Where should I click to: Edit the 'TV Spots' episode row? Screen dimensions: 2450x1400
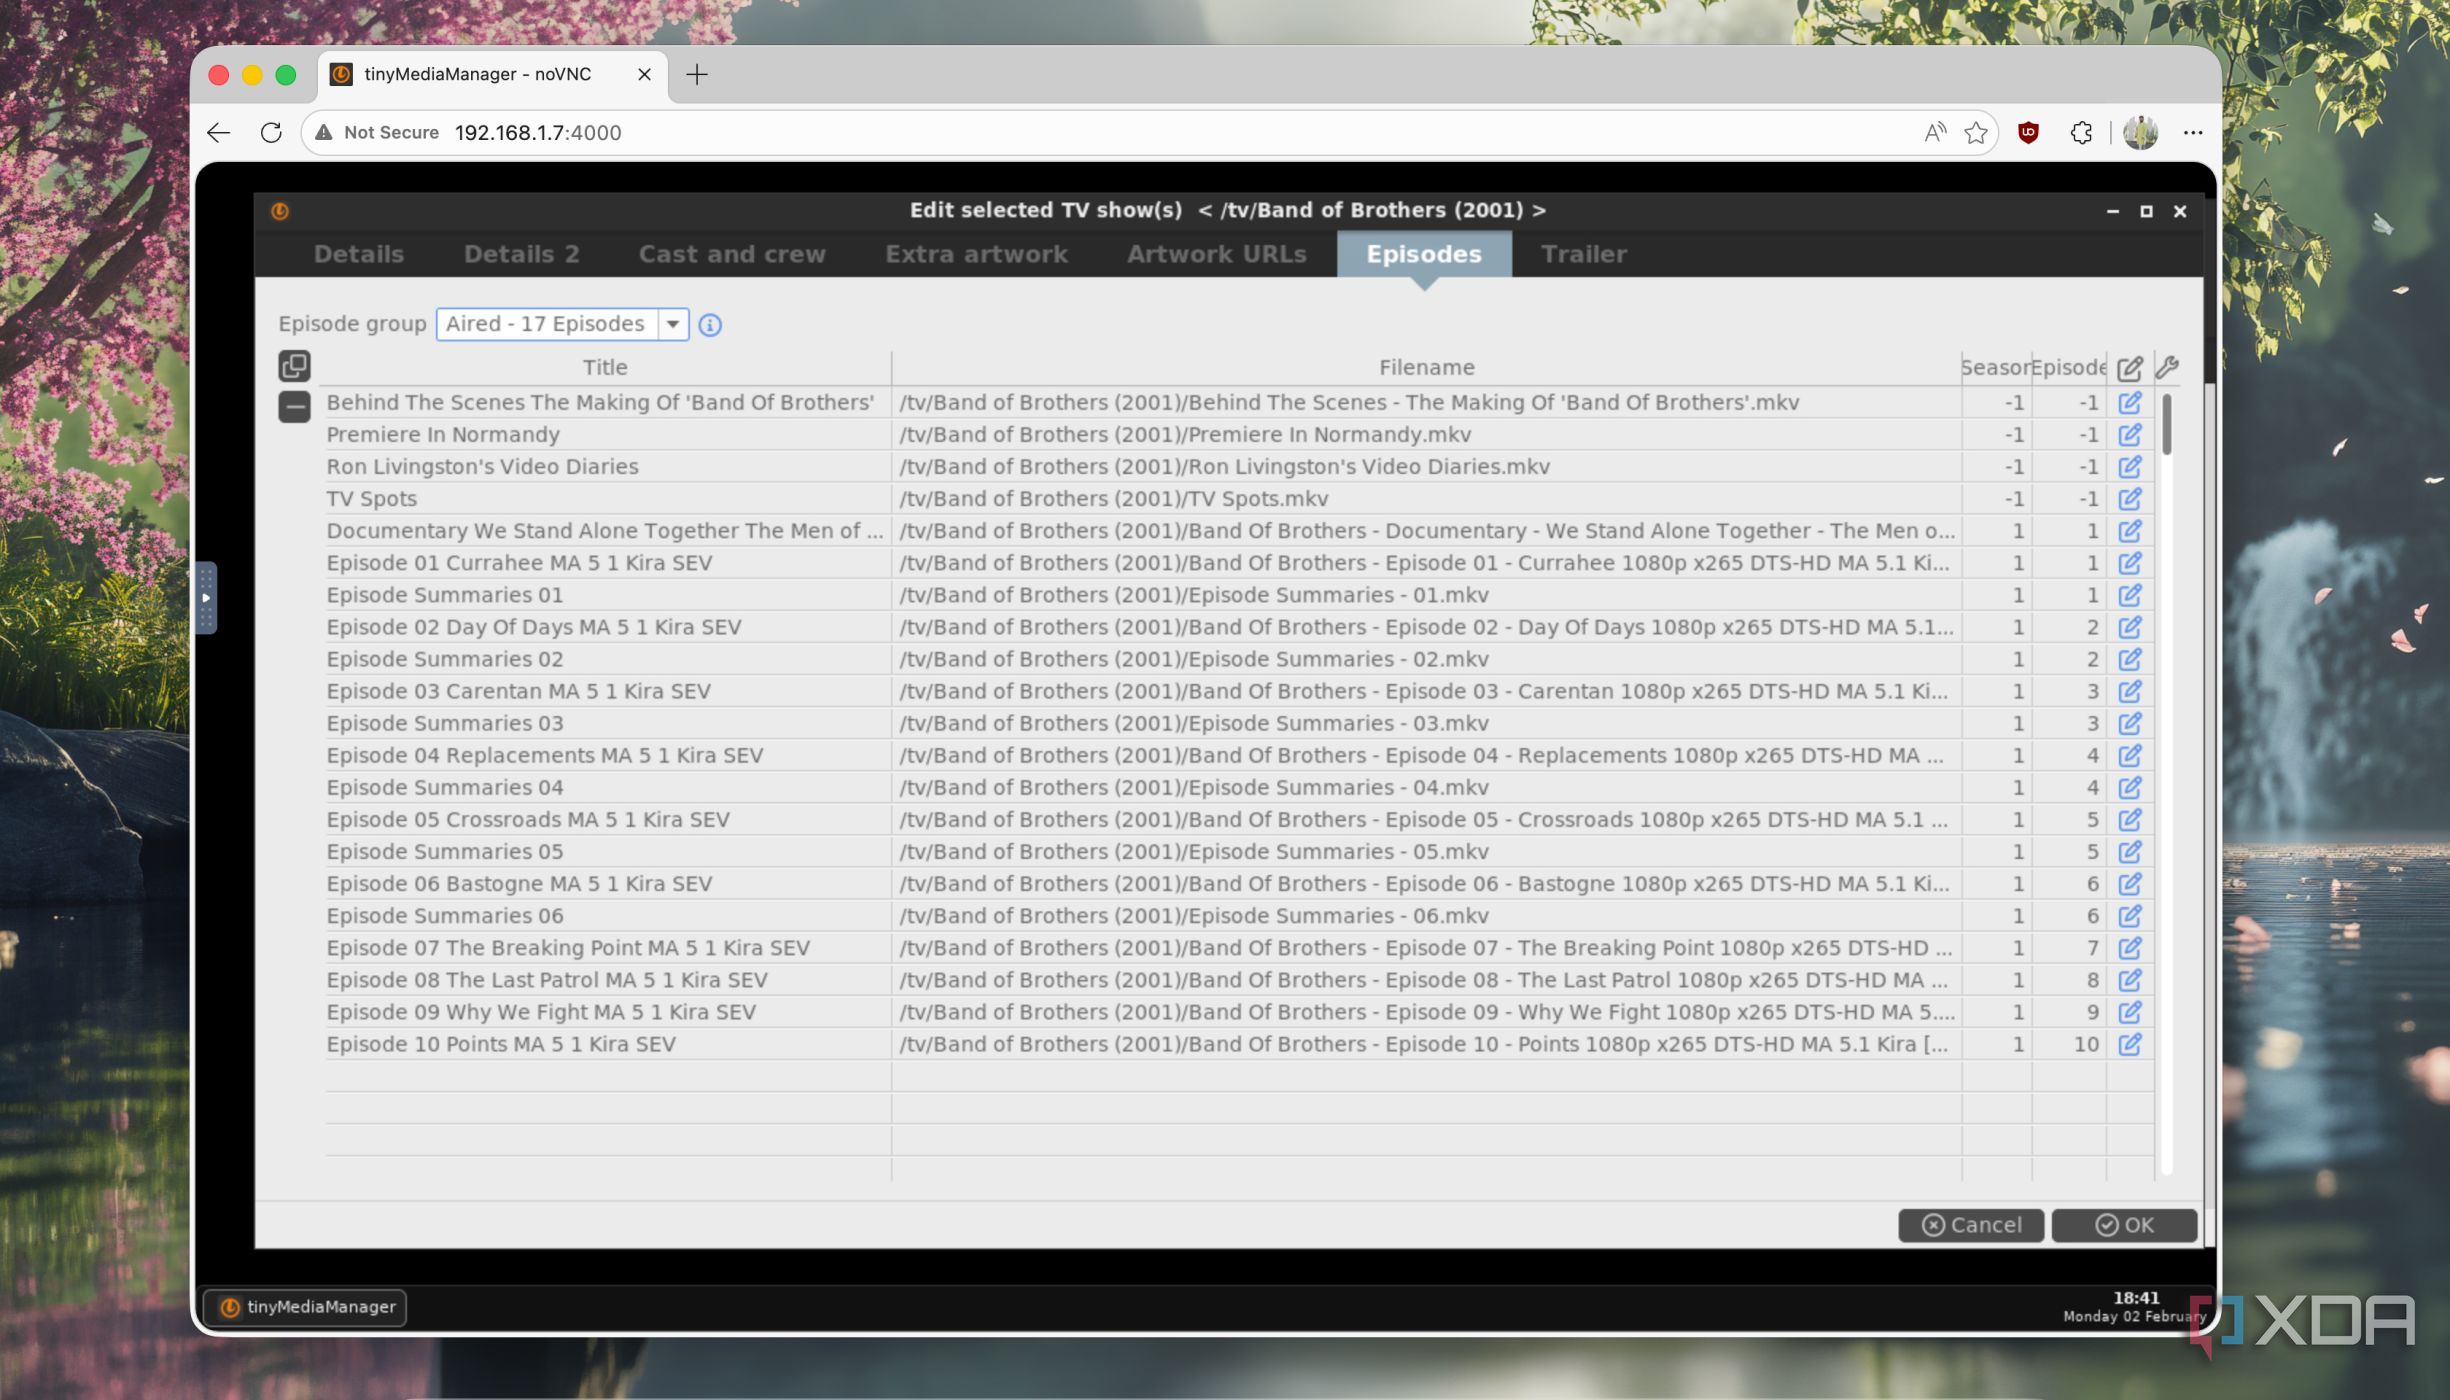click(x=2130, y=499)
